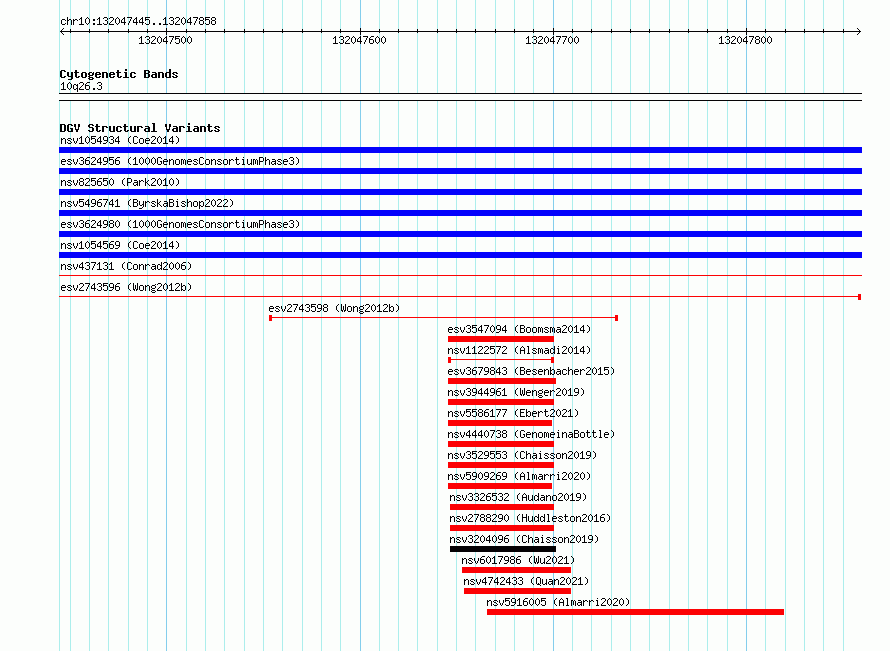Open the esv3624956 1000GenomesConsortiumPhase3 variant label
The image size is (890, 651).
pos(180,161)
